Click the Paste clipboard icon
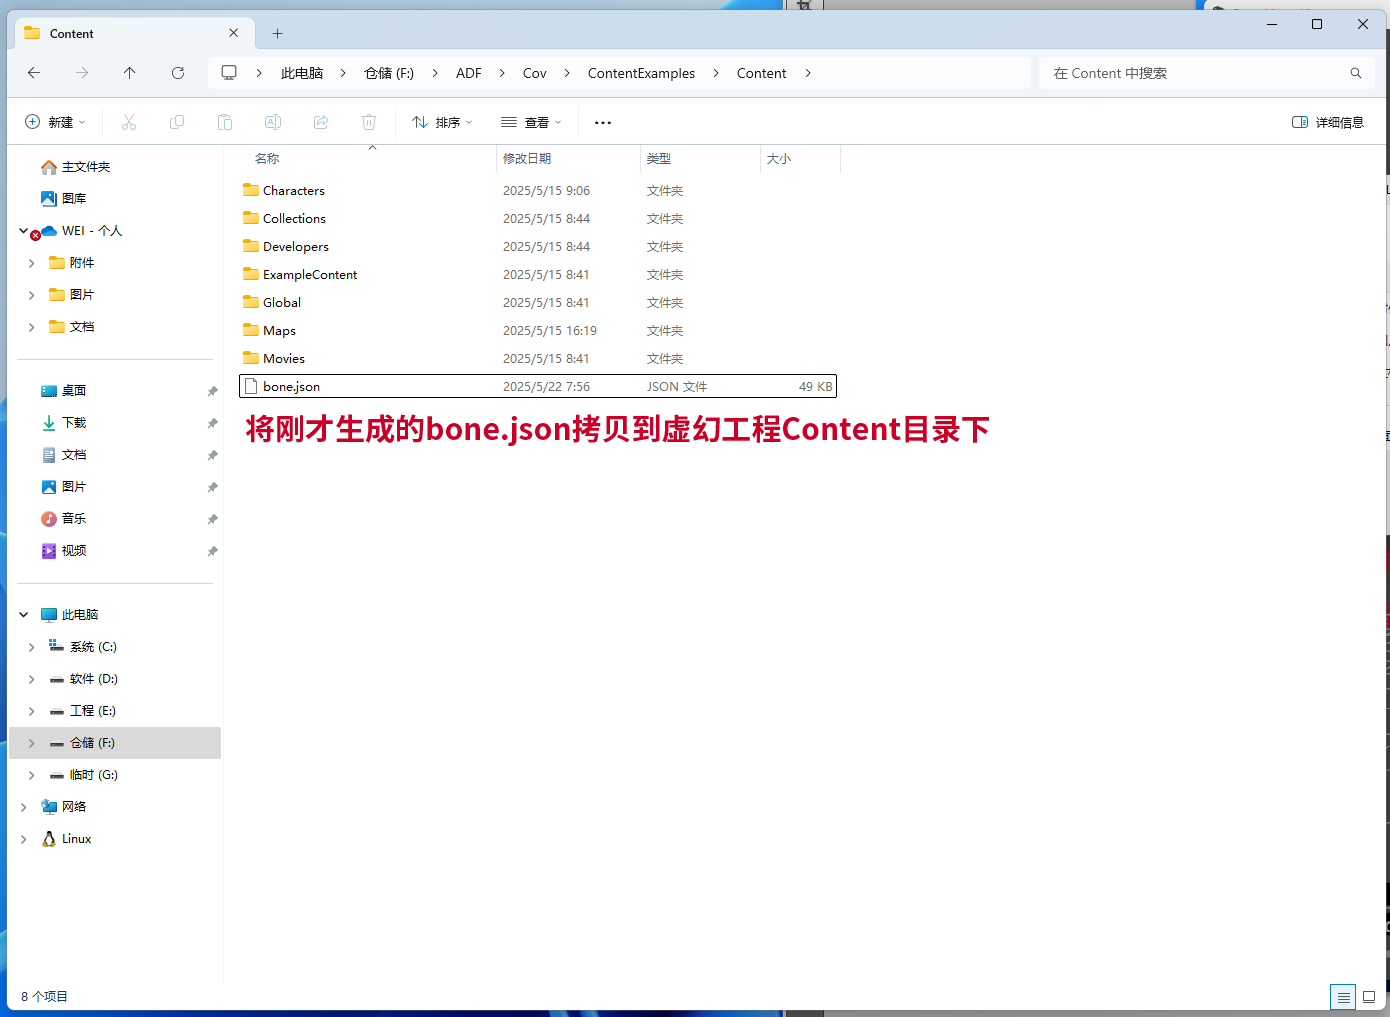The height and width of the screenshot is (1017, 1390). (x=225, y=122)
